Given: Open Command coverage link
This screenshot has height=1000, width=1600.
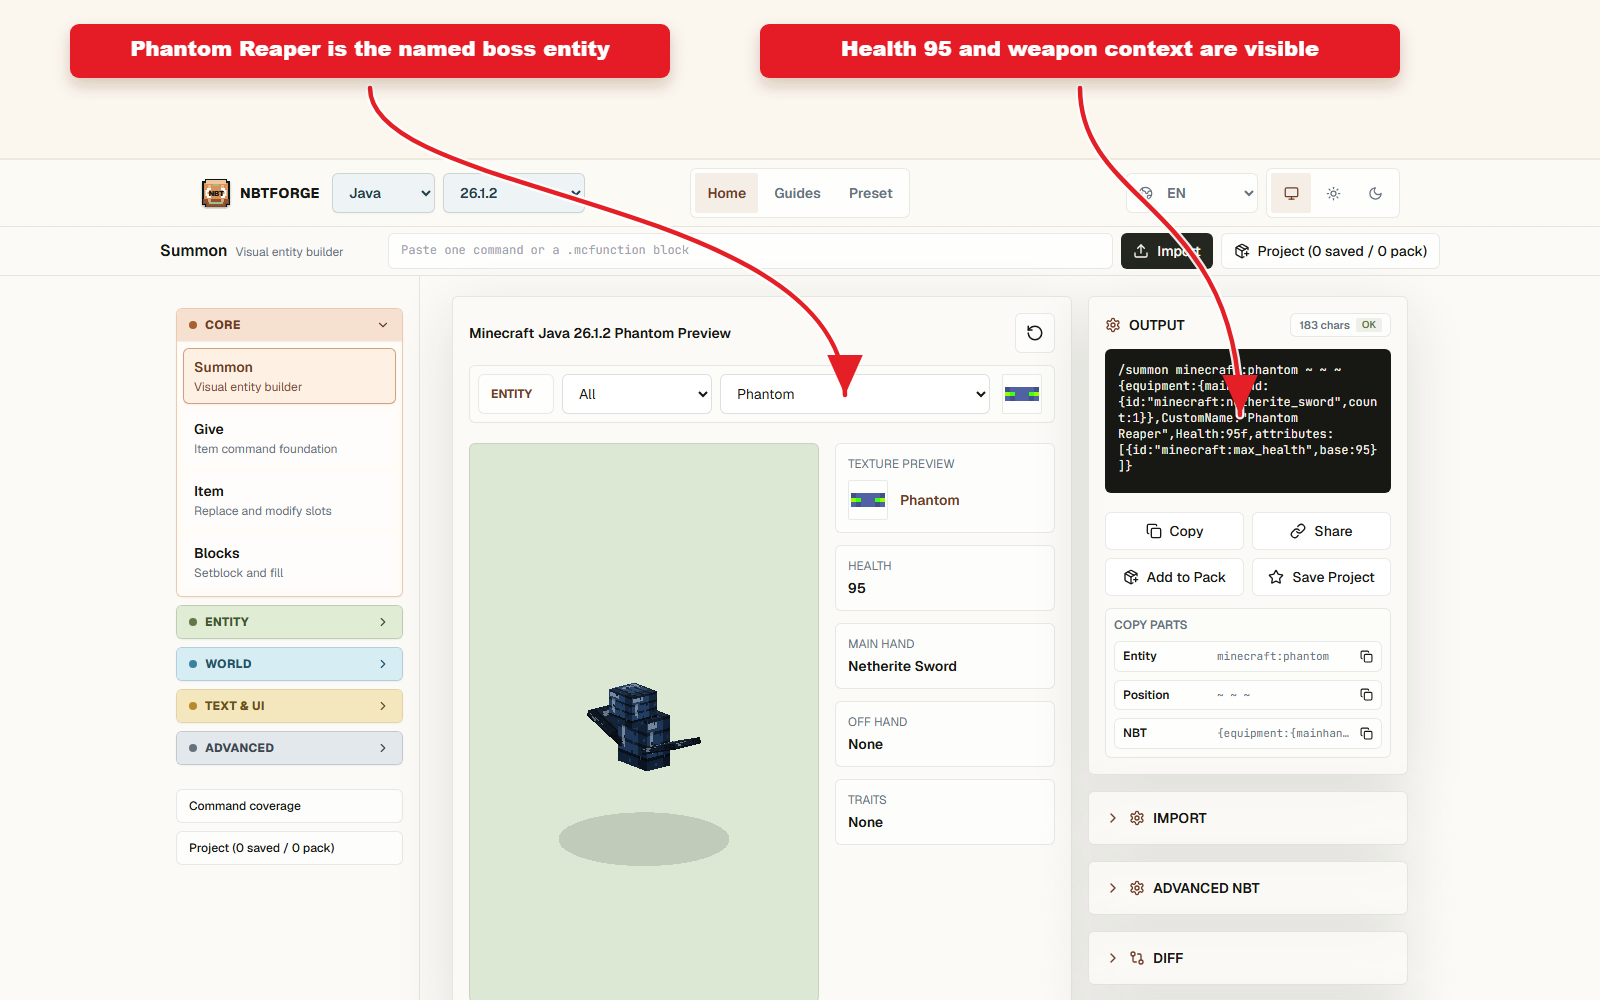Looking at the screenshot, I should pos(289,806).
